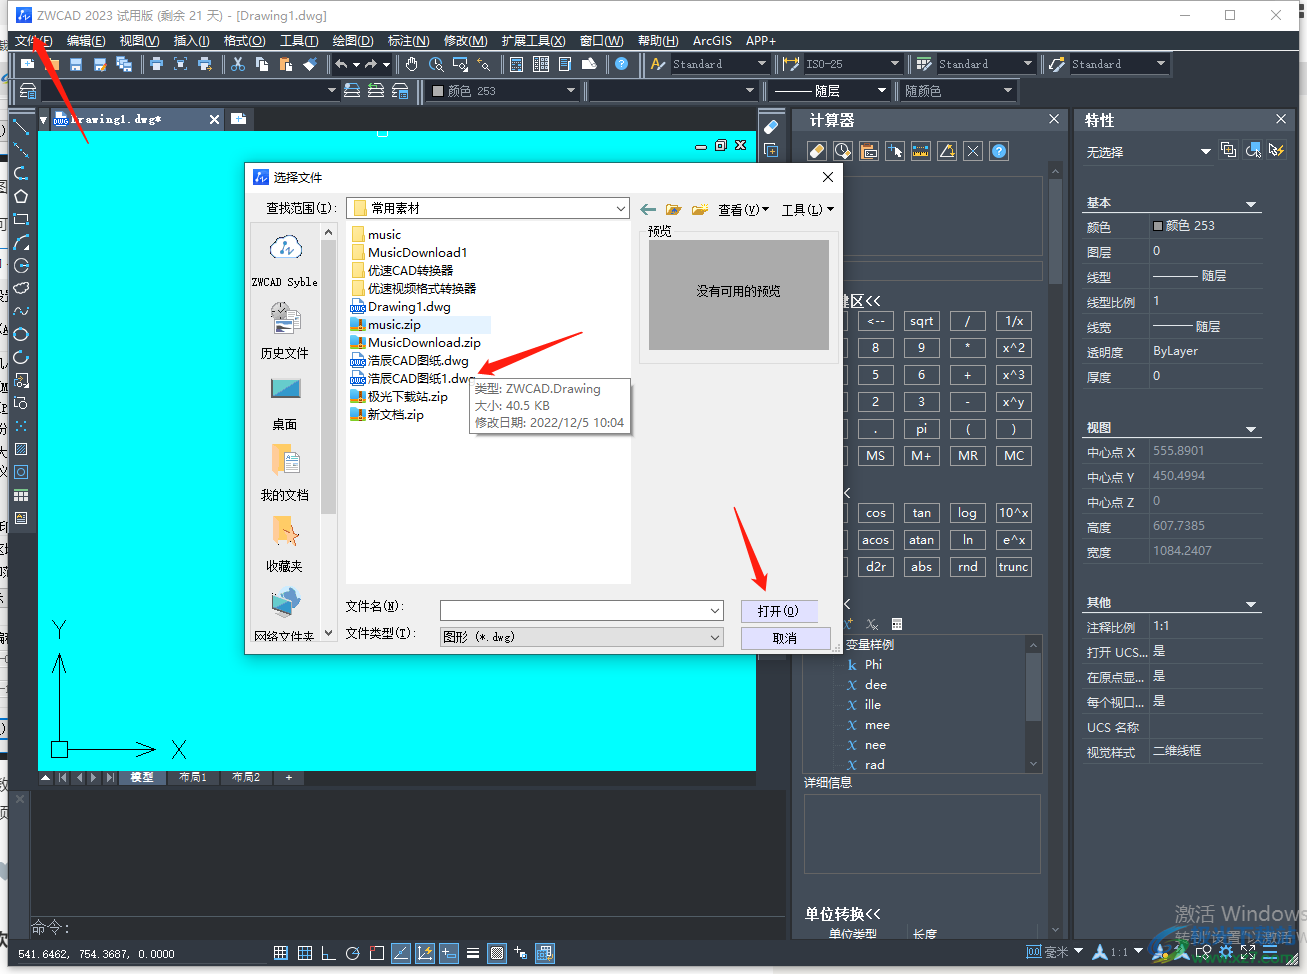Click the 取消 button

(785, 638)
